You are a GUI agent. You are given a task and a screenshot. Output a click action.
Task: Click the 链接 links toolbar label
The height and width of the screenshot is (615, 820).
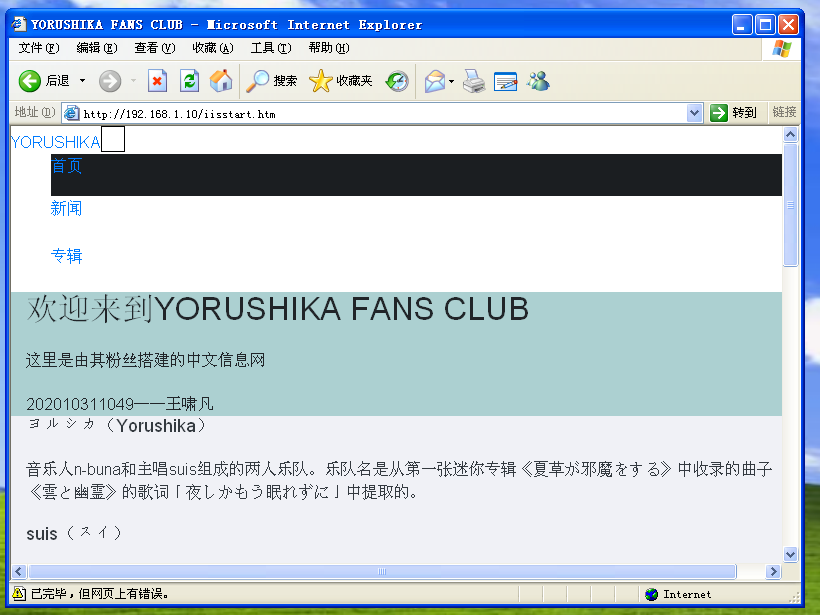pyautogui.click(x=784, y=112)
